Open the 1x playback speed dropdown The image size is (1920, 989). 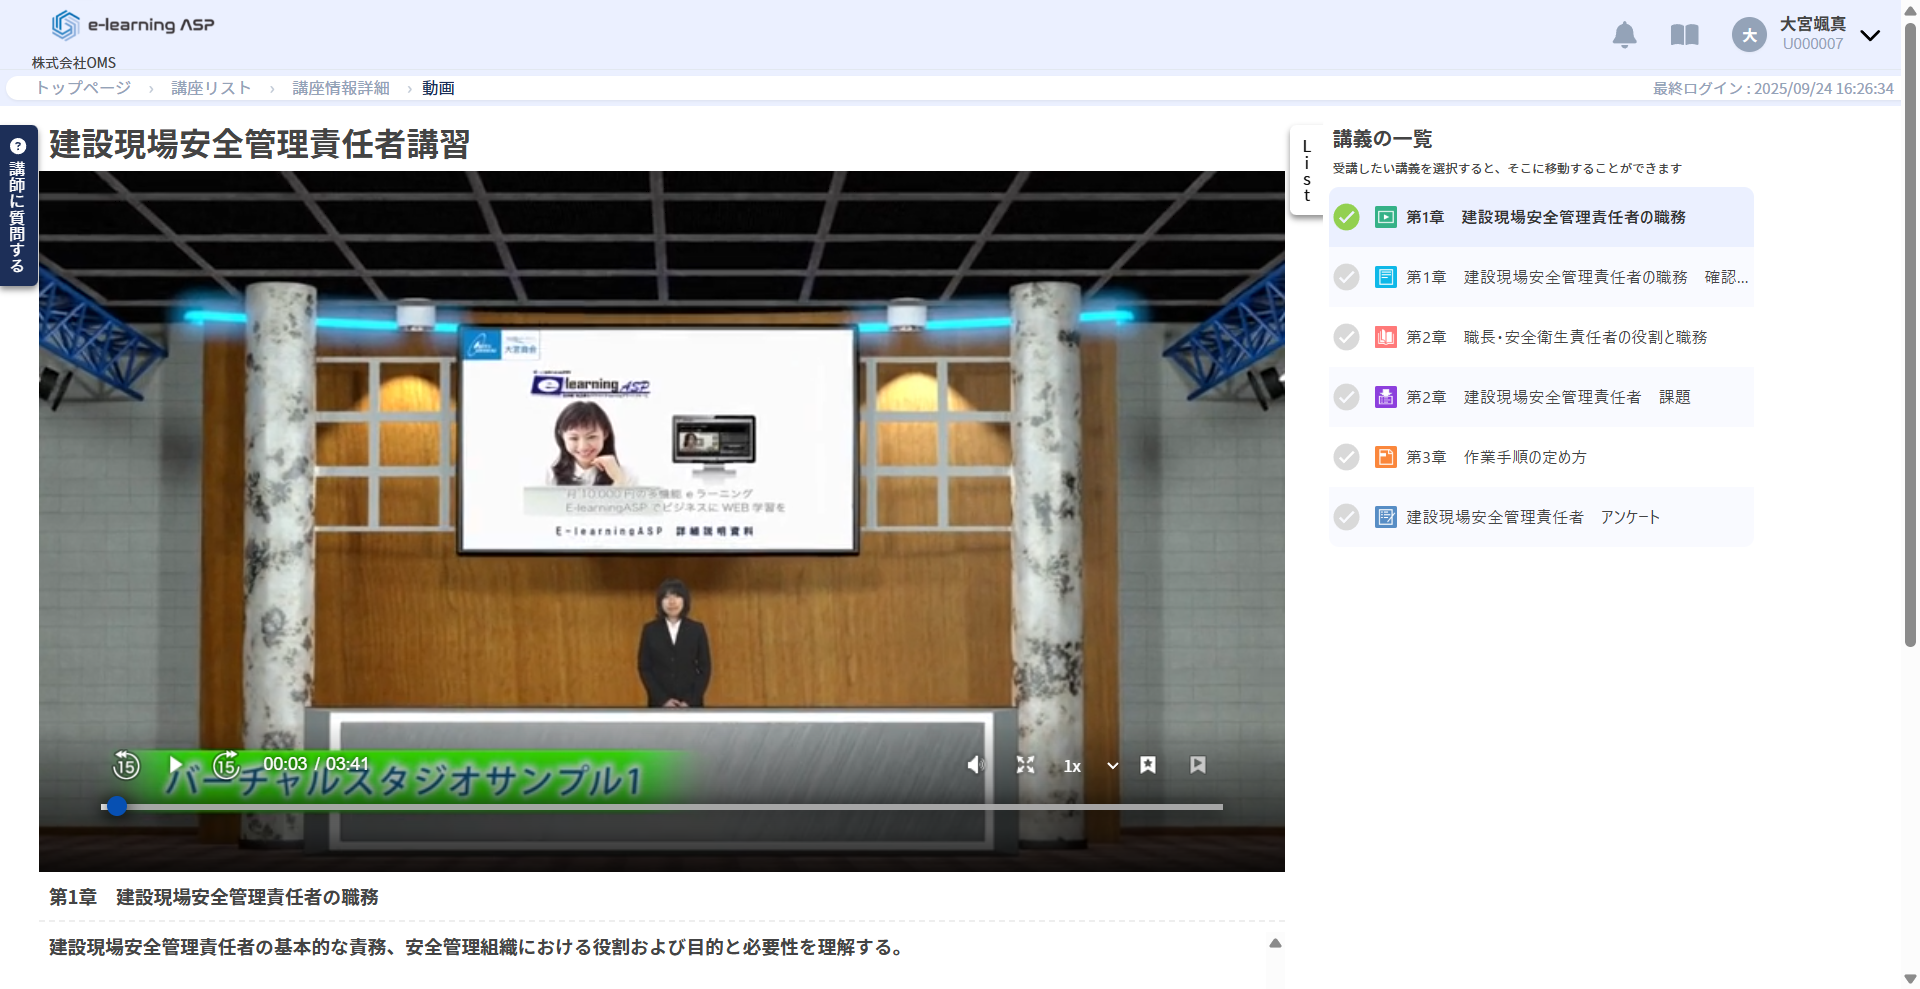[x=1091, y=766]
